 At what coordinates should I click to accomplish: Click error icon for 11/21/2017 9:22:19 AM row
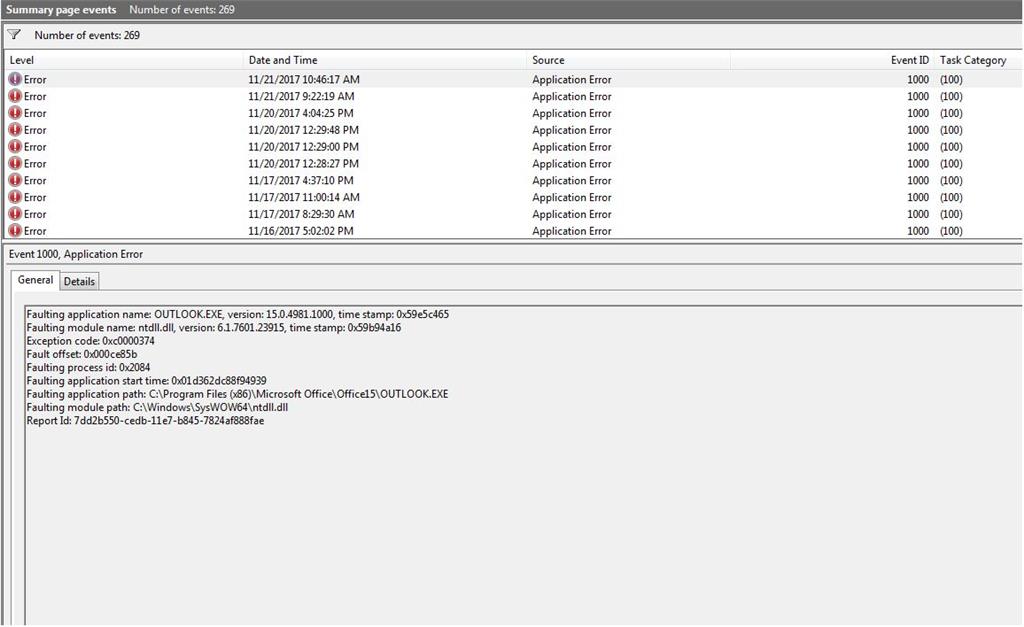click(x=15, y=96)
